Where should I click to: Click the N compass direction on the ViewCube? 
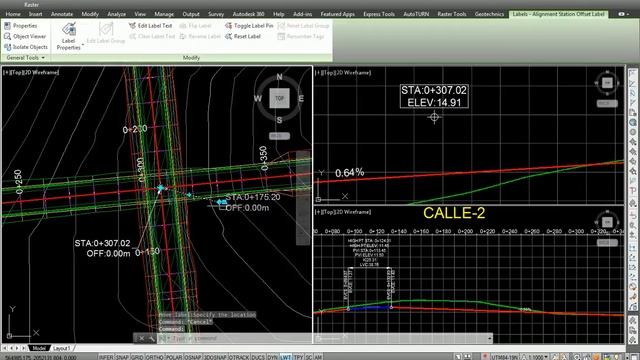point(279,76)
